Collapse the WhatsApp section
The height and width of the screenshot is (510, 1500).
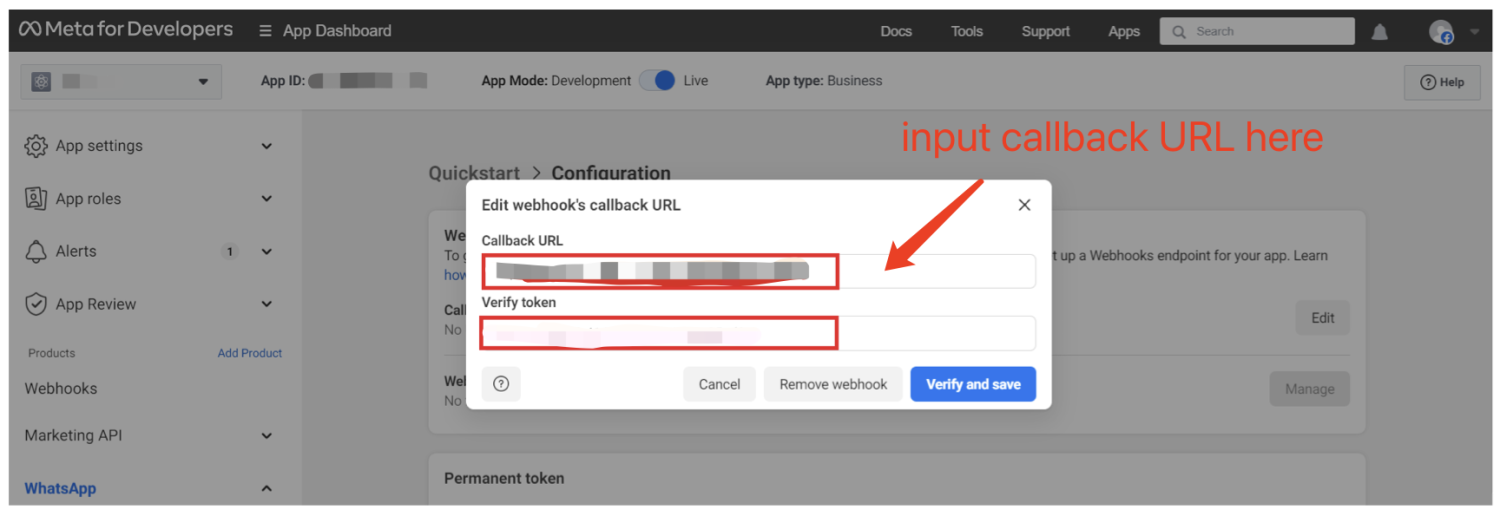click(267, 489)
